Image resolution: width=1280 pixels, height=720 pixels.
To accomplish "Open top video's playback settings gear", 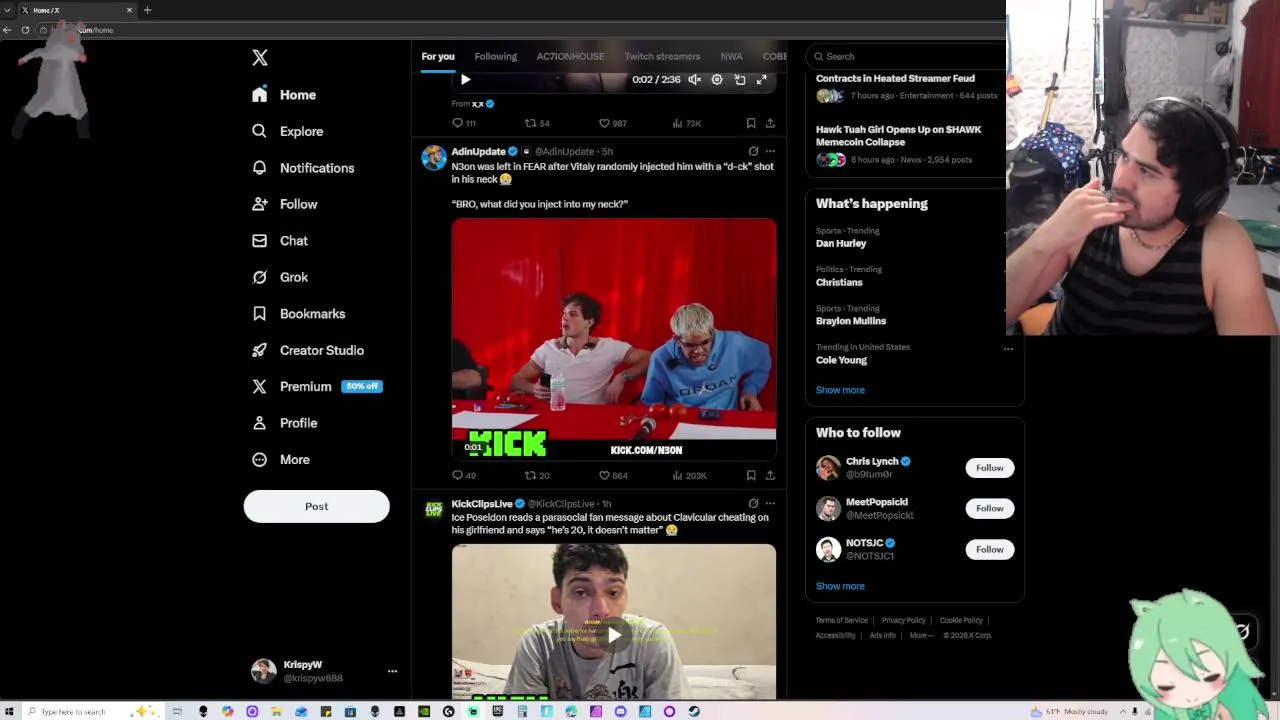I will (717, 80).
